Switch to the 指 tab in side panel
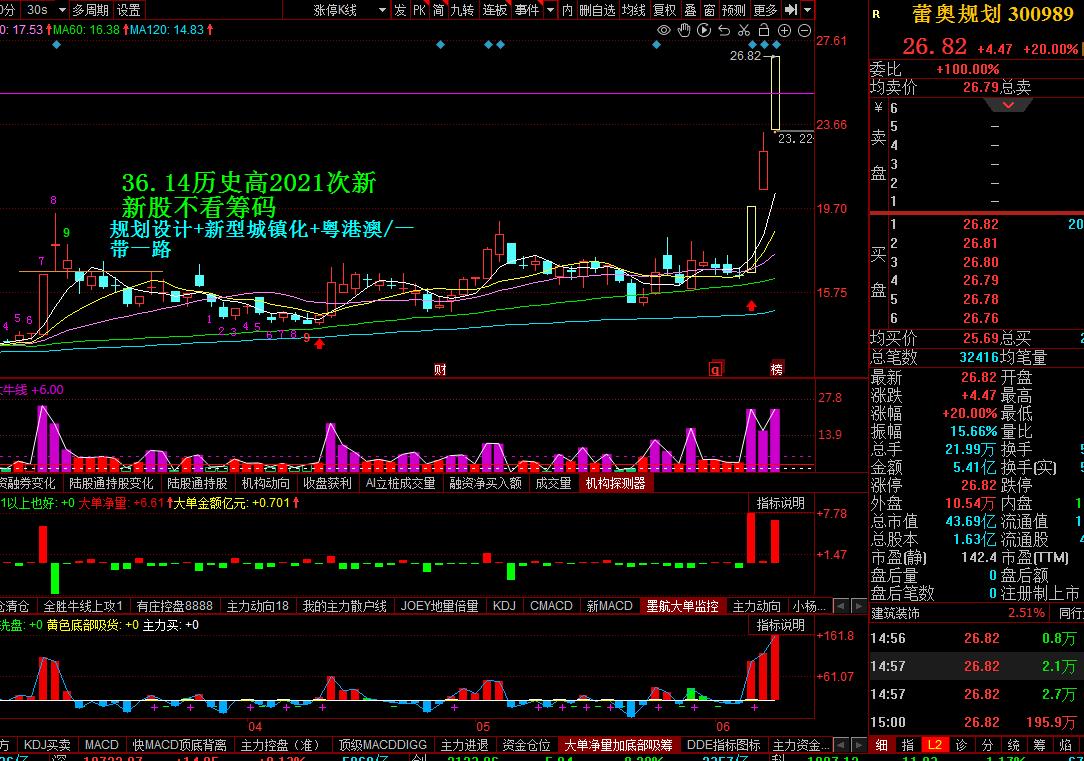This screenshot has height=761, width=1084. pyautogui.click(x=908, y=745)
